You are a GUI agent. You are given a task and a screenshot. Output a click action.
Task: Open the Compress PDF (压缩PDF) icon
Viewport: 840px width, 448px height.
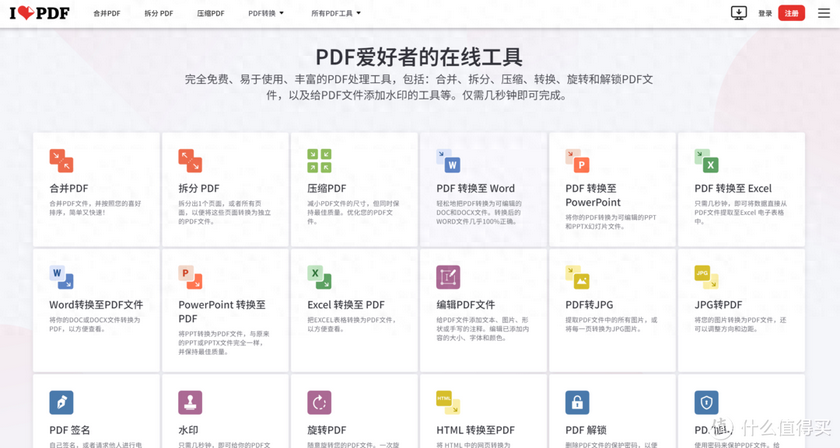319,160
